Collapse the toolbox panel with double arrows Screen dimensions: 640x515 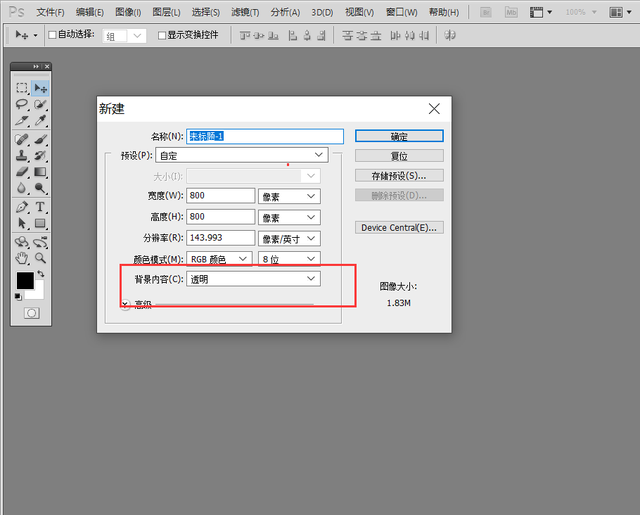click(36, 66)
